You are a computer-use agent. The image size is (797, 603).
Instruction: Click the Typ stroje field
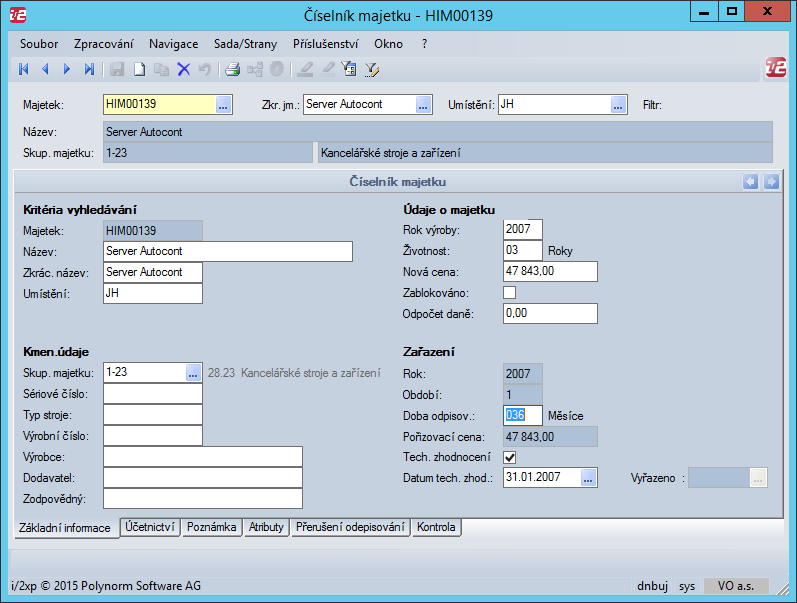click(x=152, y=415)
